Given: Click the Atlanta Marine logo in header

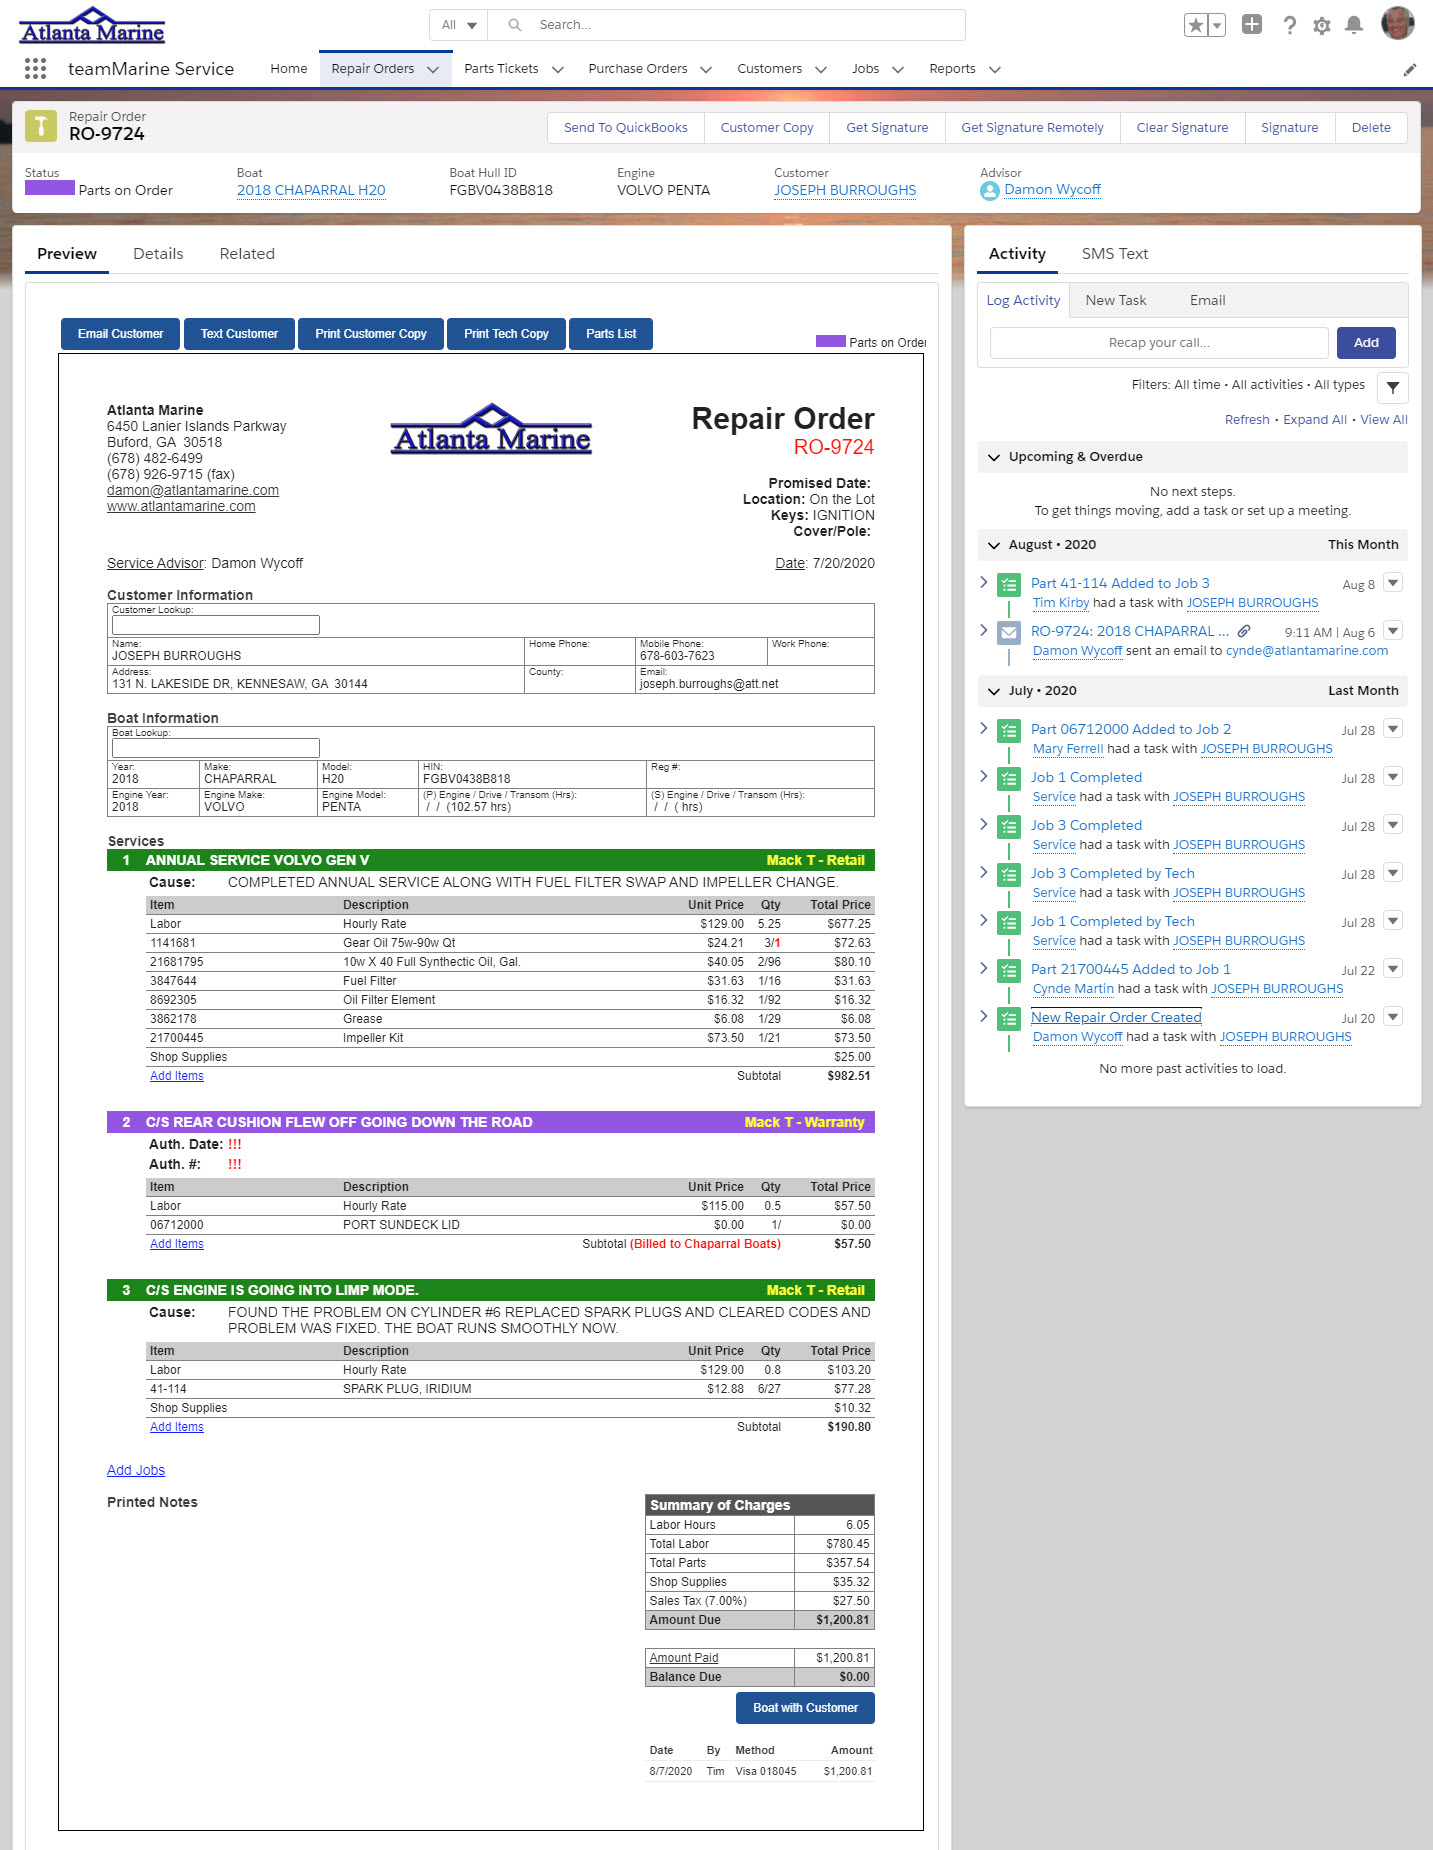Looking at the screenshot, I should tap(92, 25).
